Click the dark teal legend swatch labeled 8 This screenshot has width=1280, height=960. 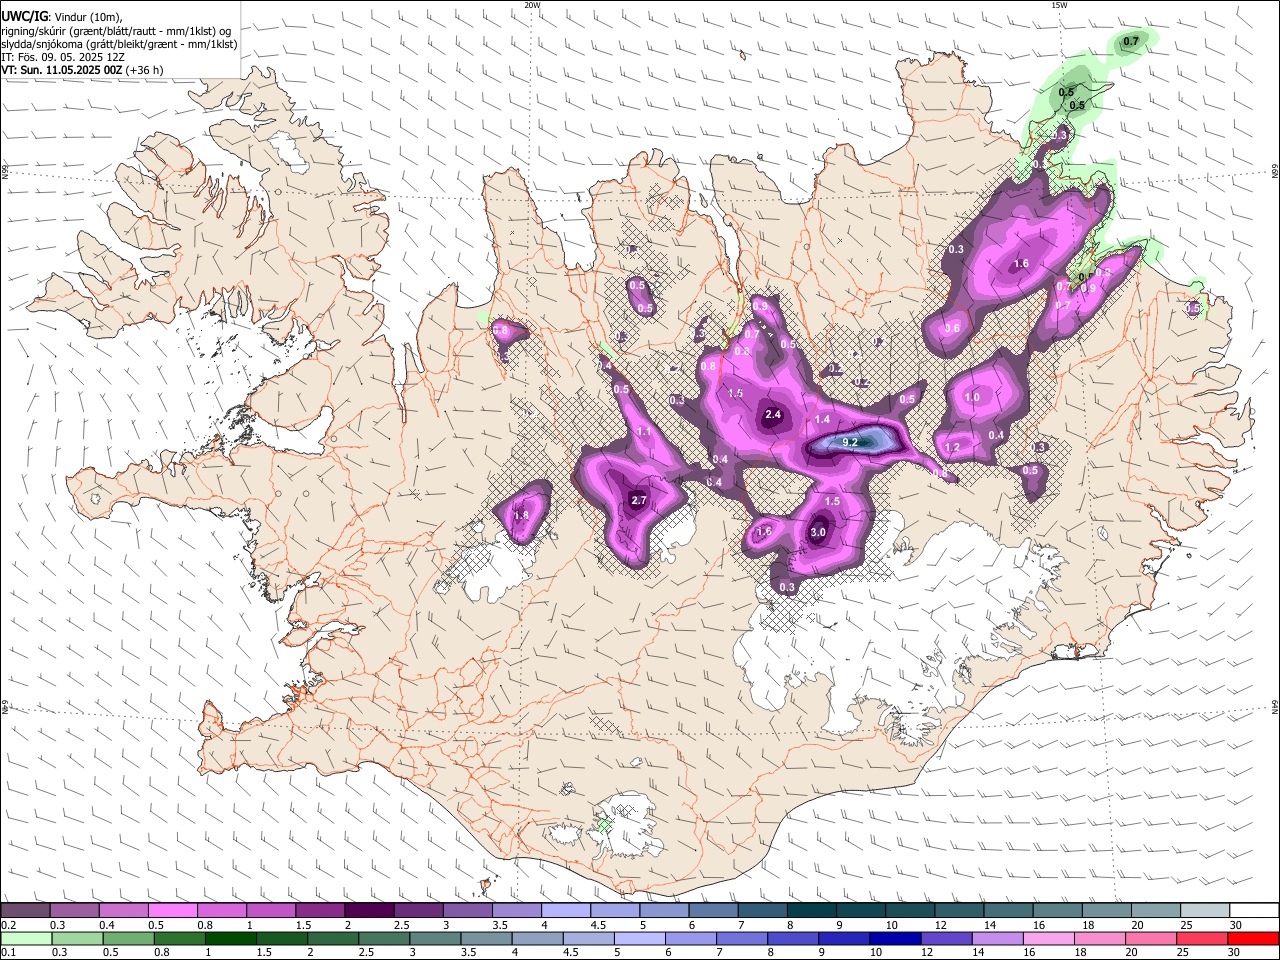[x=810, y=910]
